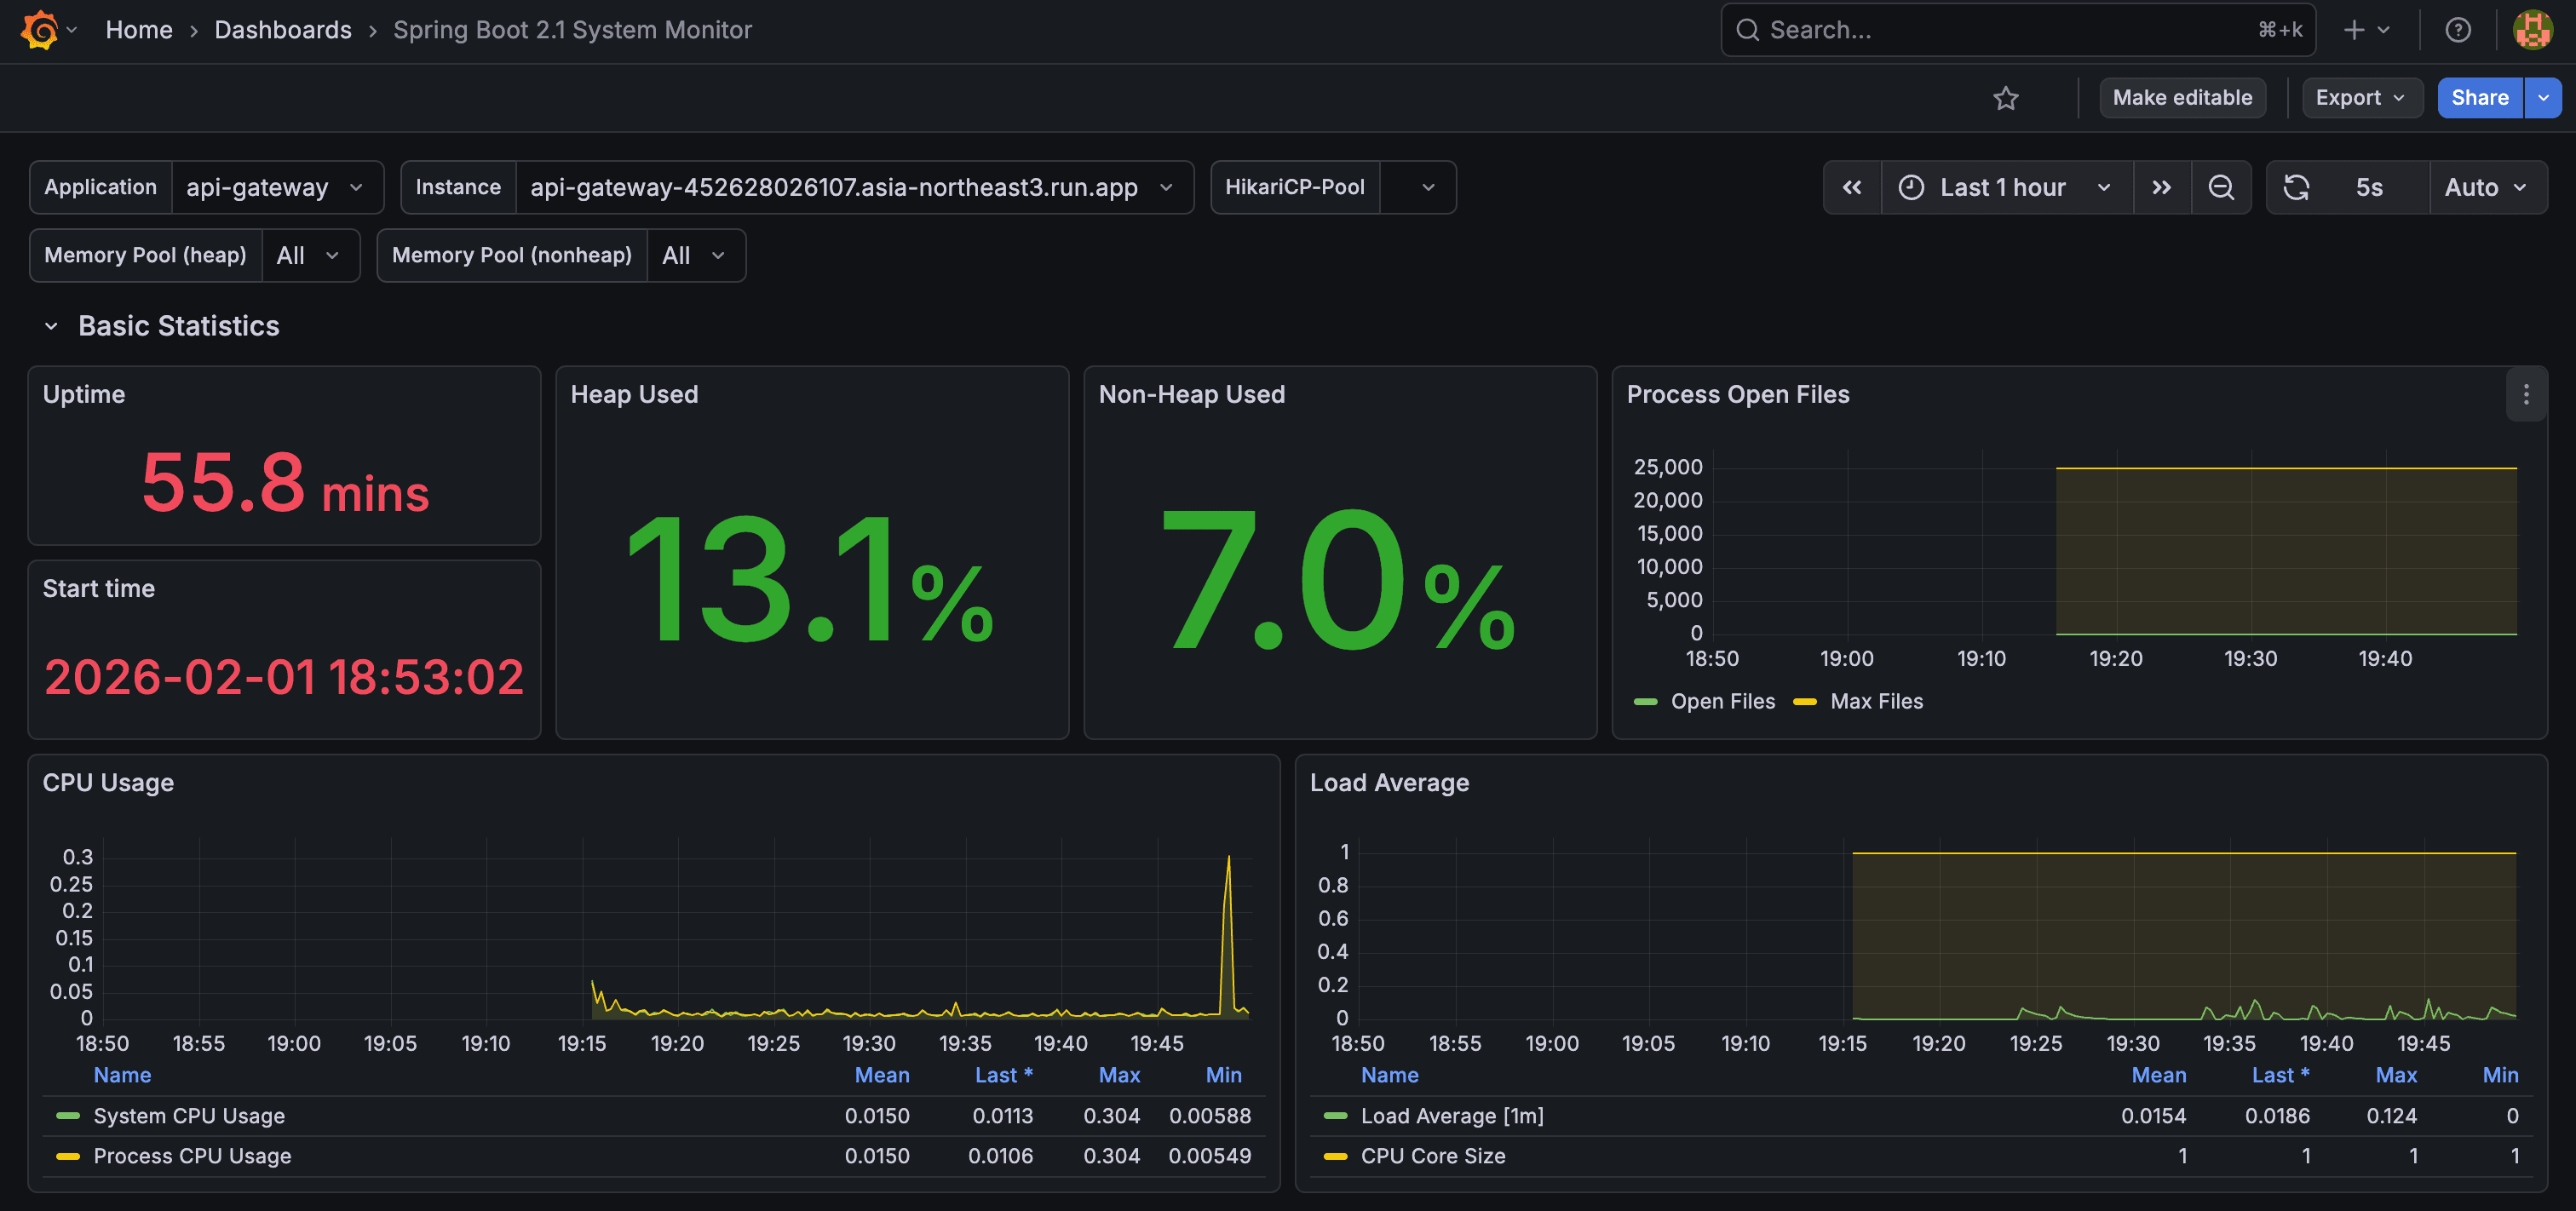Go to Home breadcrumb
Image resolution: width=2576 pixels, height=1211 pixels.
click(139, 30)
